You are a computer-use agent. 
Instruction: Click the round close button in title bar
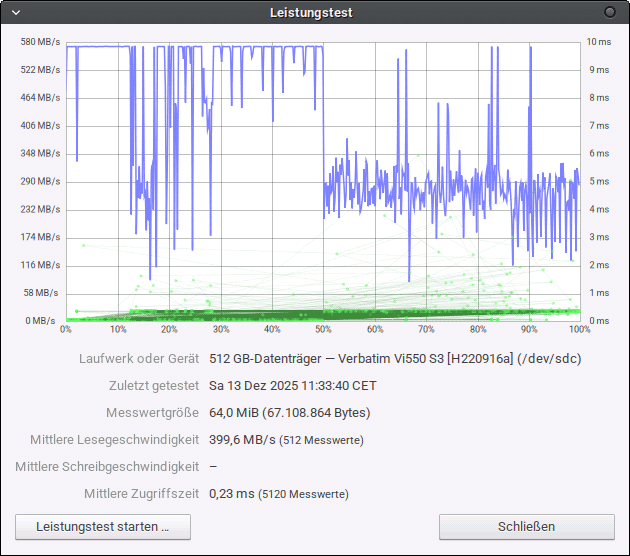pyautogui.click(x=610, y=12)
